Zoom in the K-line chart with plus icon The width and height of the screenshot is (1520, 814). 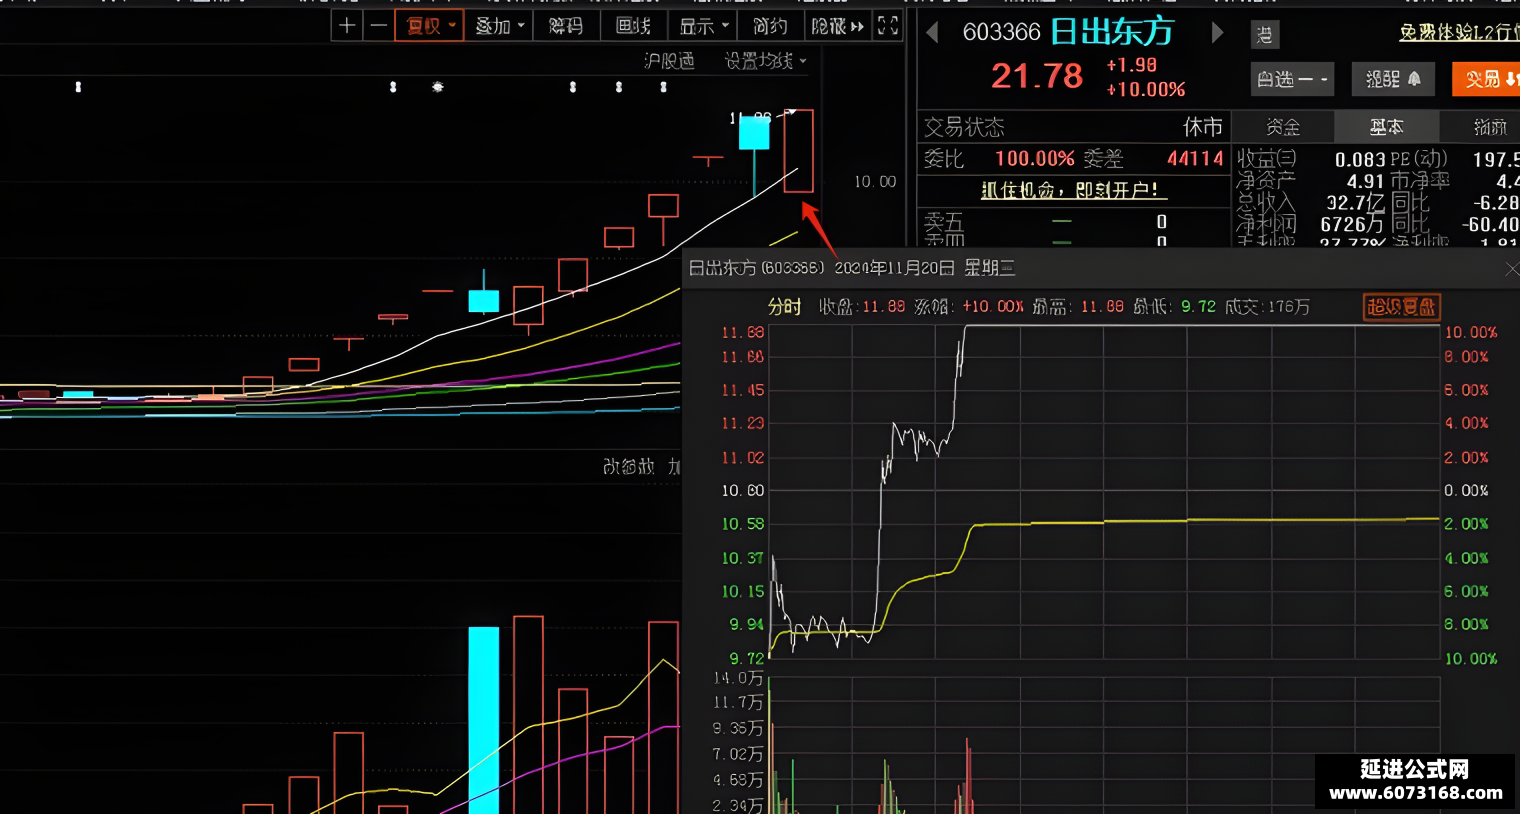(347, 26)
